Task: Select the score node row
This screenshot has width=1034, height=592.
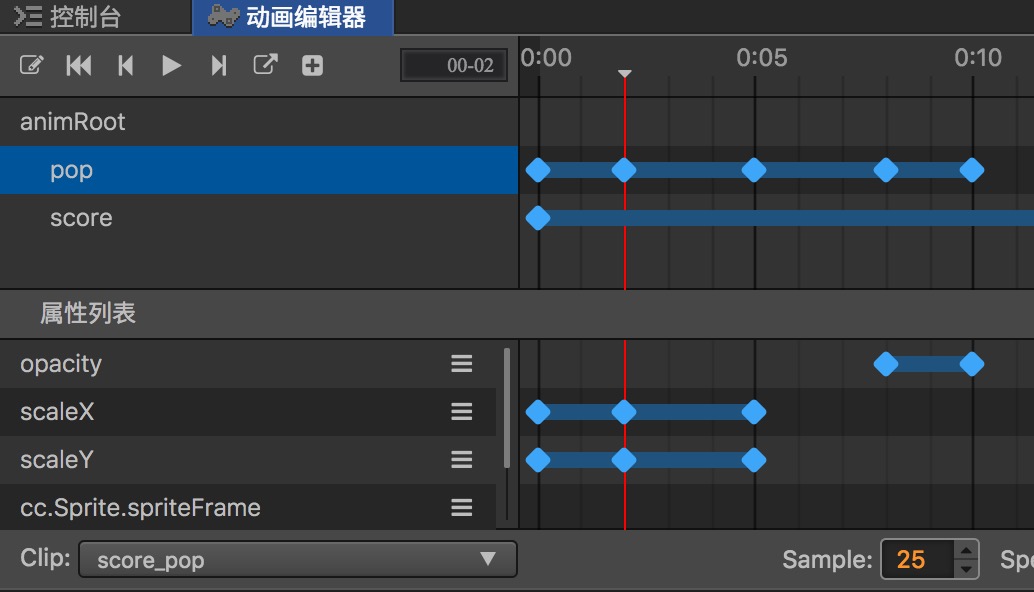Action: point(259,218)
